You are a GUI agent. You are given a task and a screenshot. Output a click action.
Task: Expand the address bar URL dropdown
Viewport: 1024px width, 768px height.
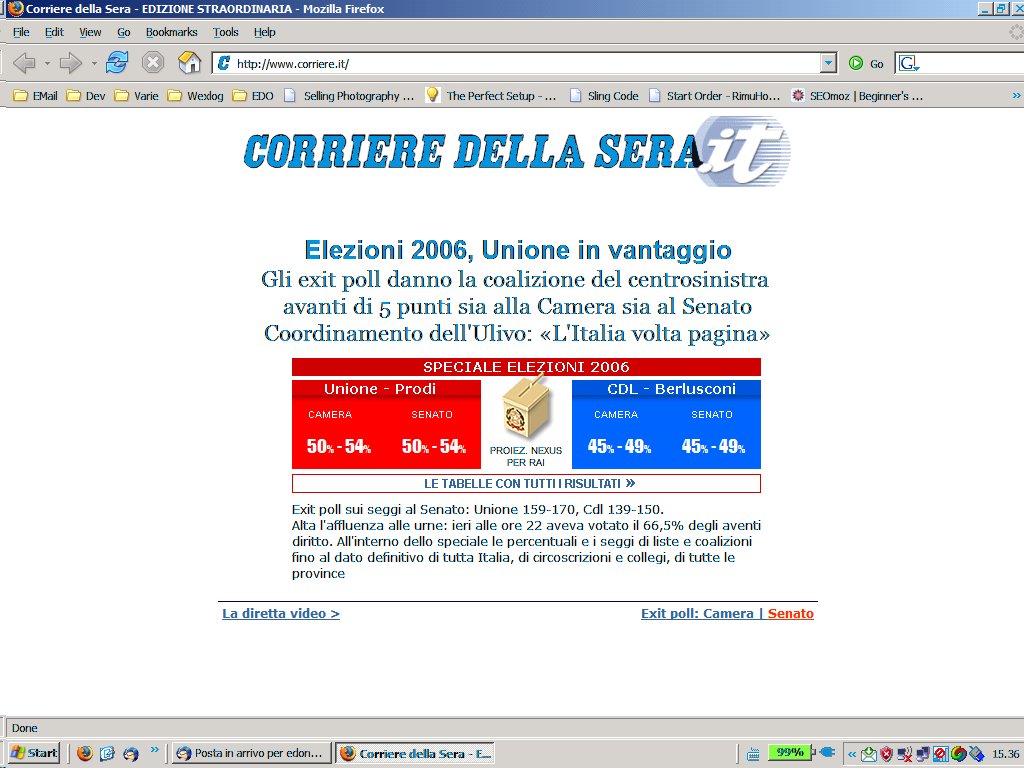pos(828,63)
